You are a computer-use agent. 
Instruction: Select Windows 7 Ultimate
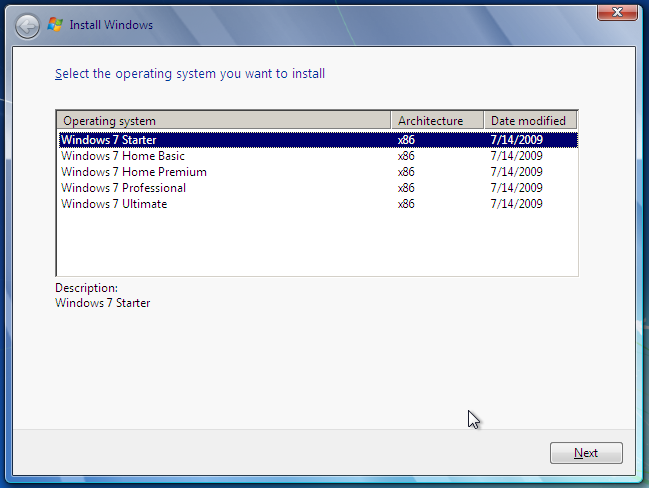(x=318, y=204)
